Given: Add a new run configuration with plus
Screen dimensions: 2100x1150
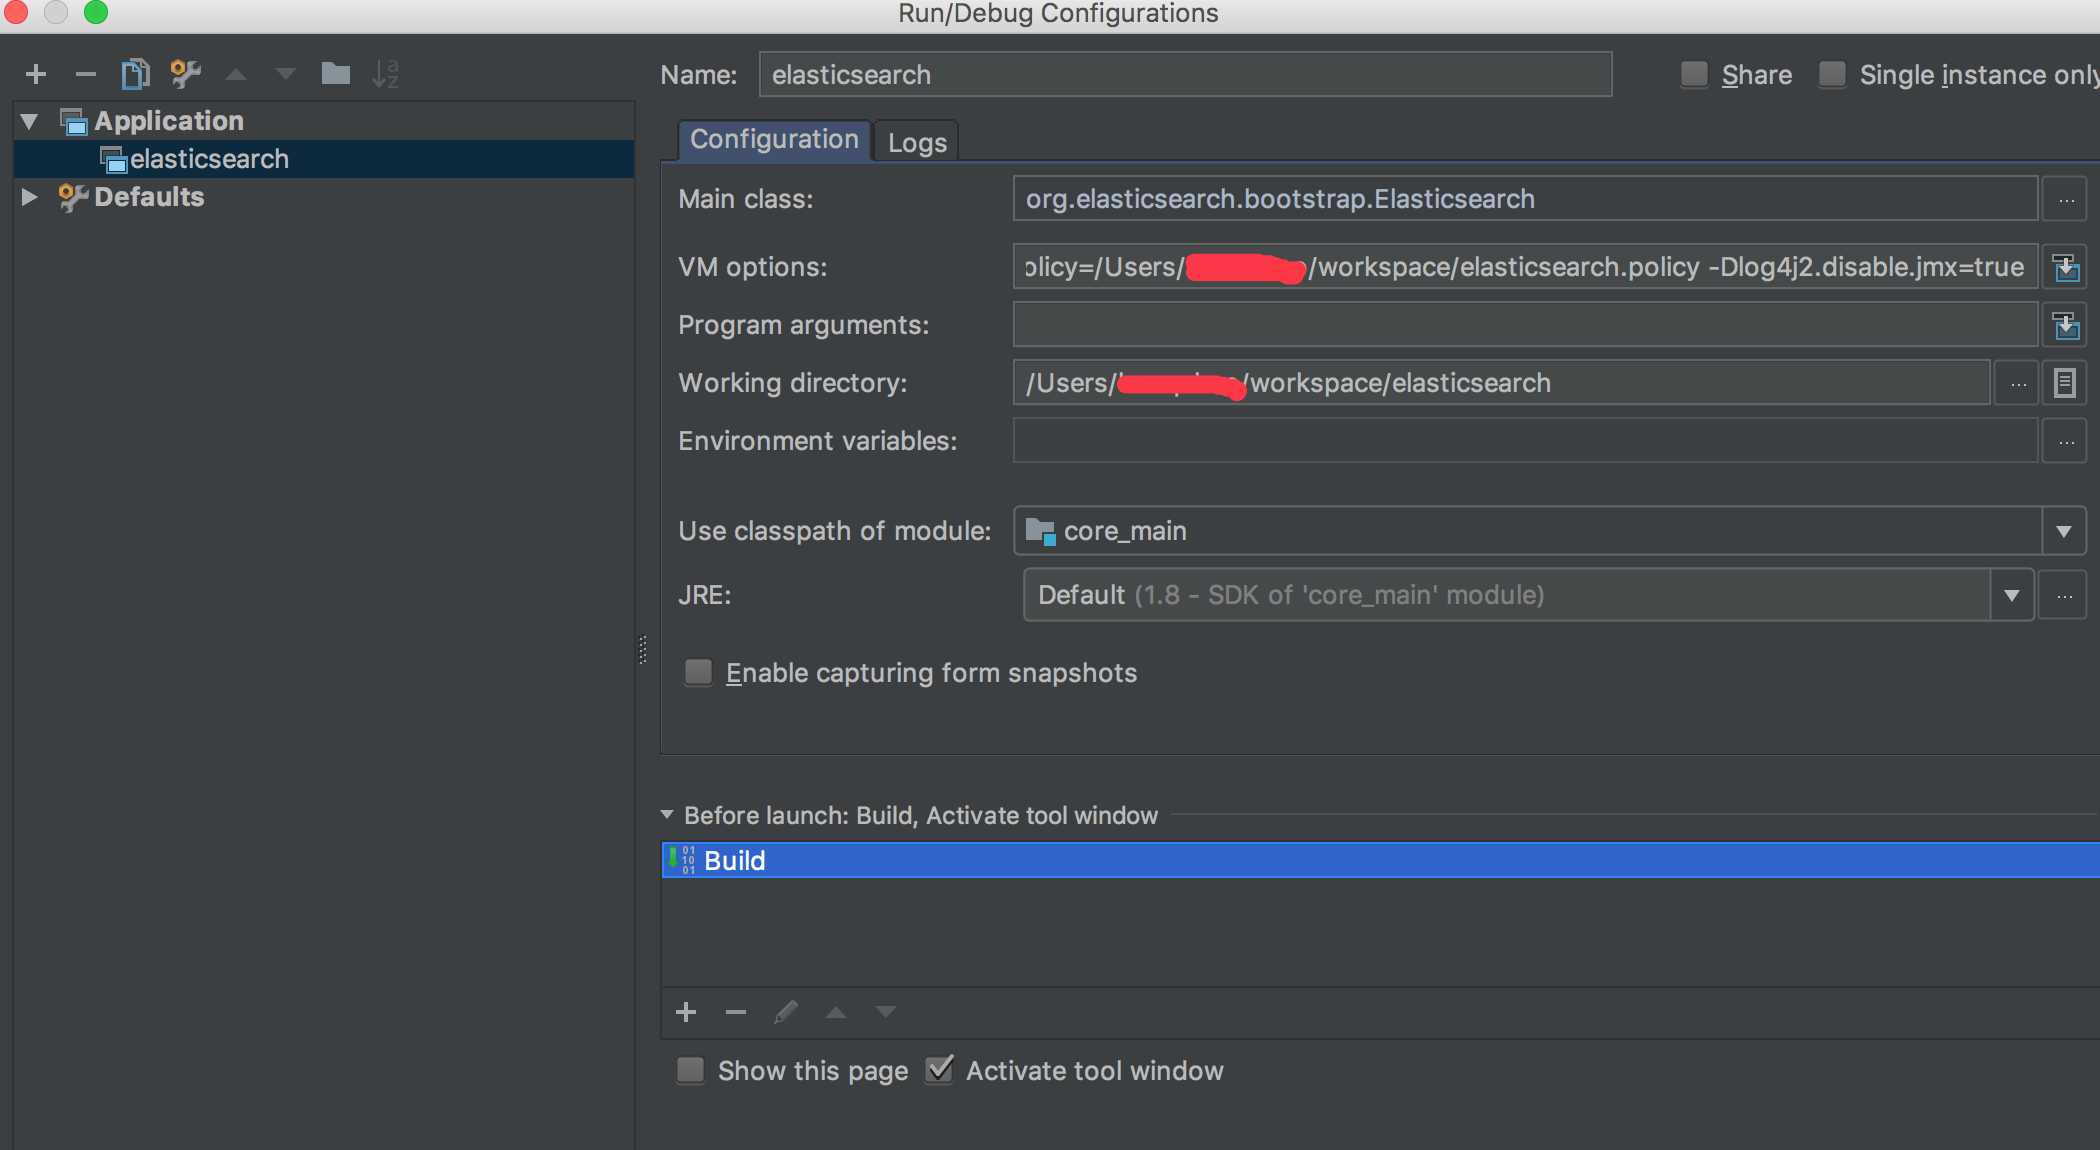Looking at the screenshot, I should pos(36,74).
